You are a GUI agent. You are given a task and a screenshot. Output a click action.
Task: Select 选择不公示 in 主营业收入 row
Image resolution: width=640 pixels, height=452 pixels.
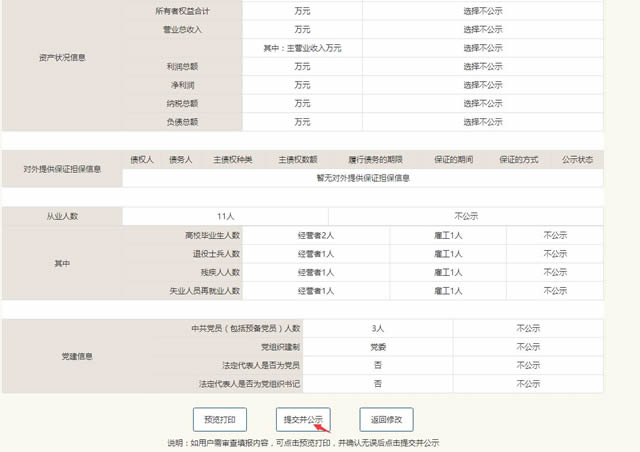click(483, 48)
